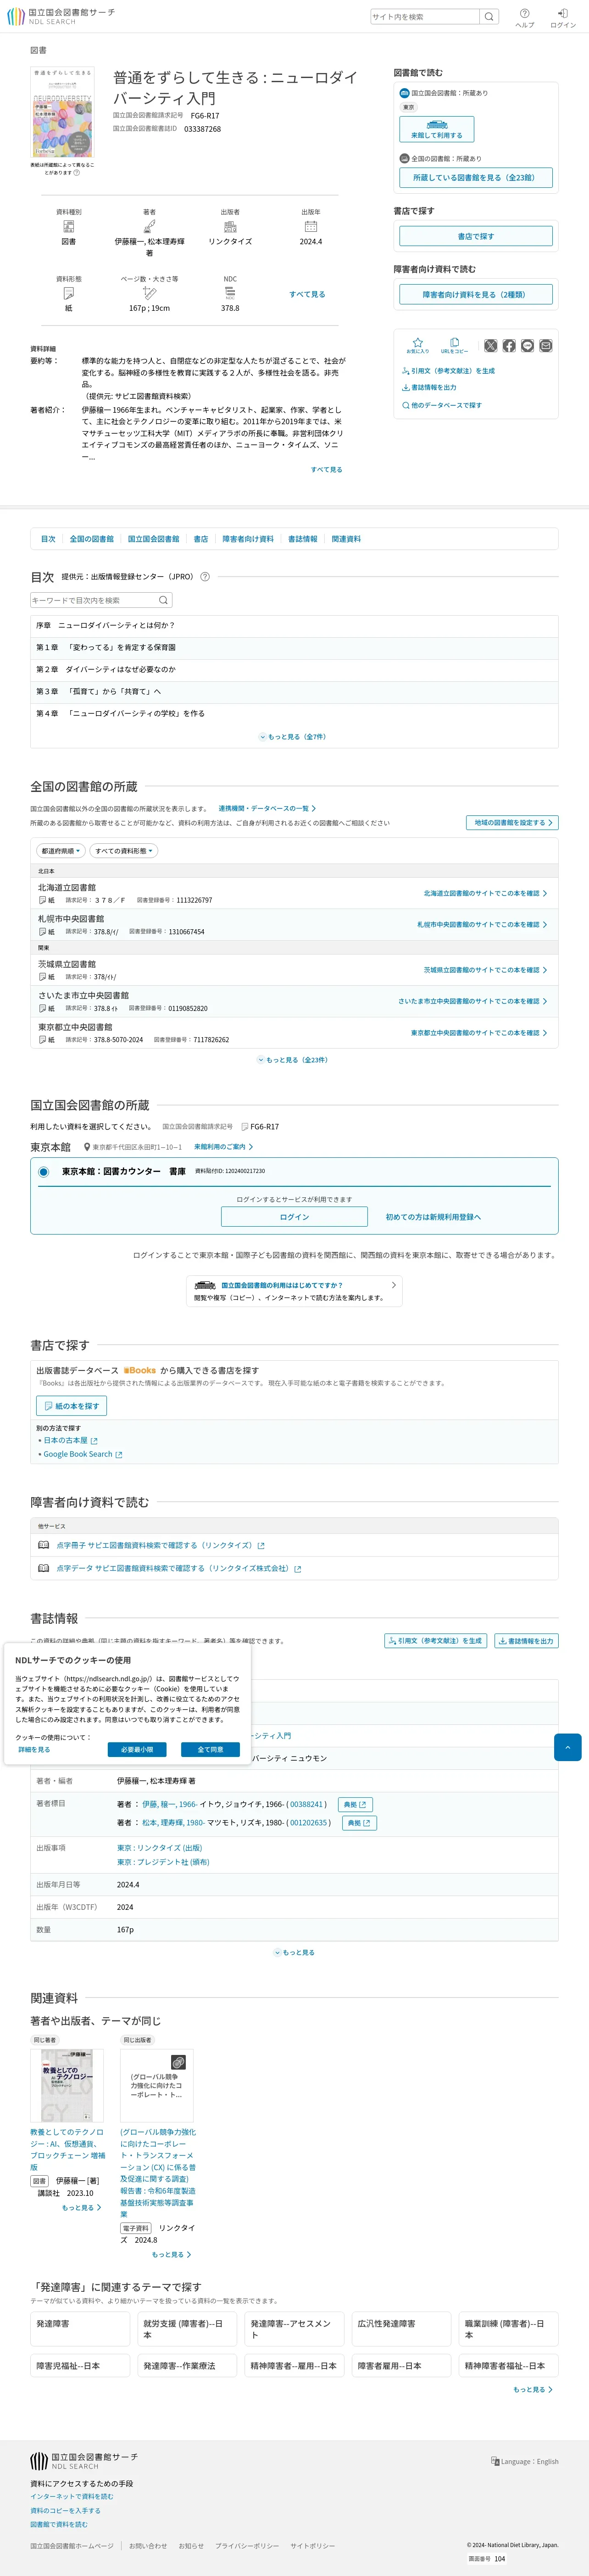Jump to 国立国会図書館 anchor tab
Image resolution: width=589 pixels, height=2576 pixels.
tap(154, 539)
